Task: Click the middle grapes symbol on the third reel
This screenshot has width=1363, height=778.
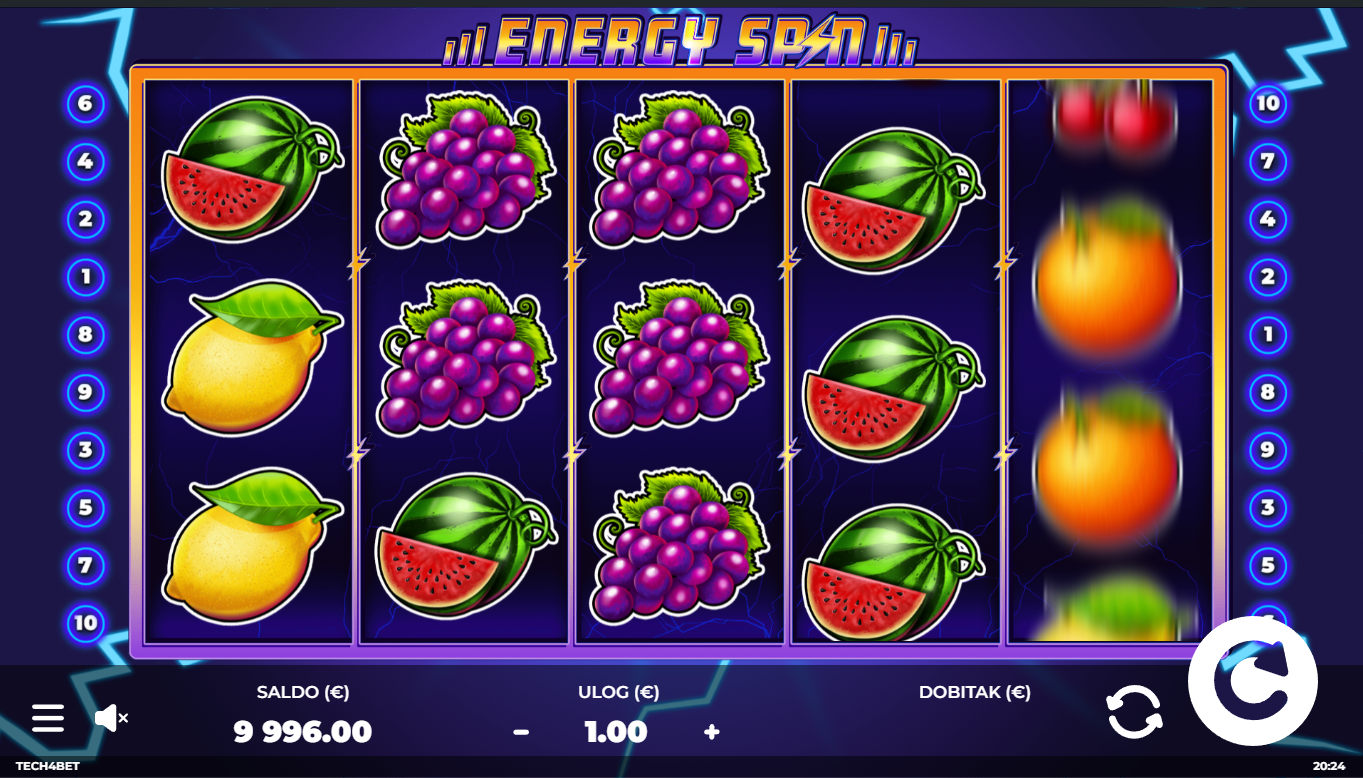Action: pos(679,358)
